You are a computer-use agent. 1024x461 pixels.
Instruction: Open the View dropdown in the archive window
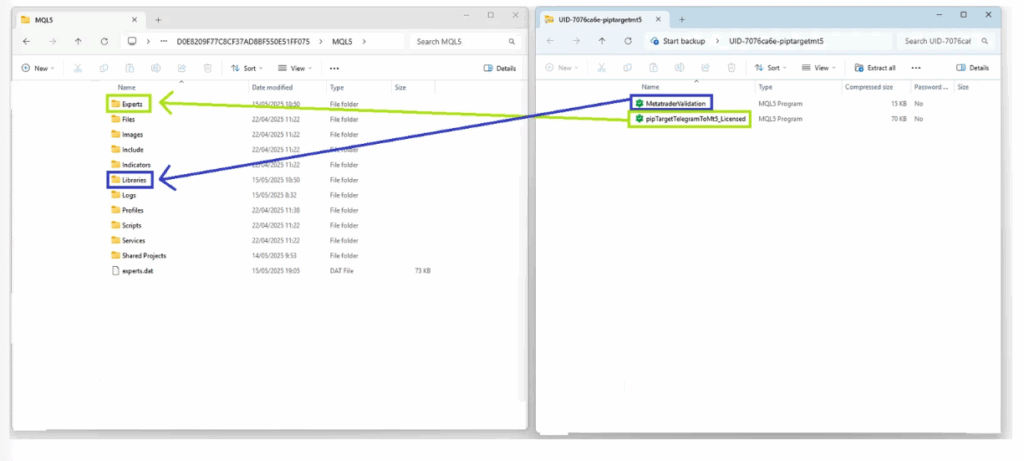tap(821, 68)
